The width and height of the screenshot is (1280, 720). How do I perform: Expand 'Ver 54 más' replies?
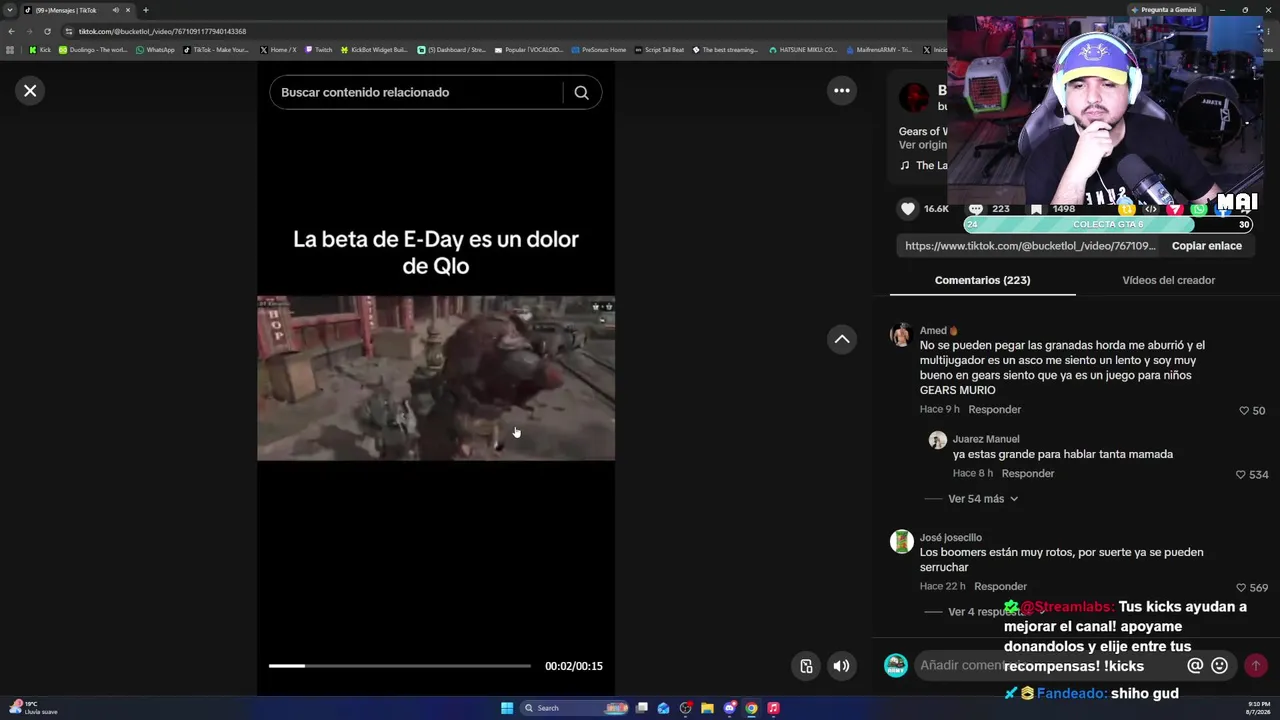tap(983, 499)
